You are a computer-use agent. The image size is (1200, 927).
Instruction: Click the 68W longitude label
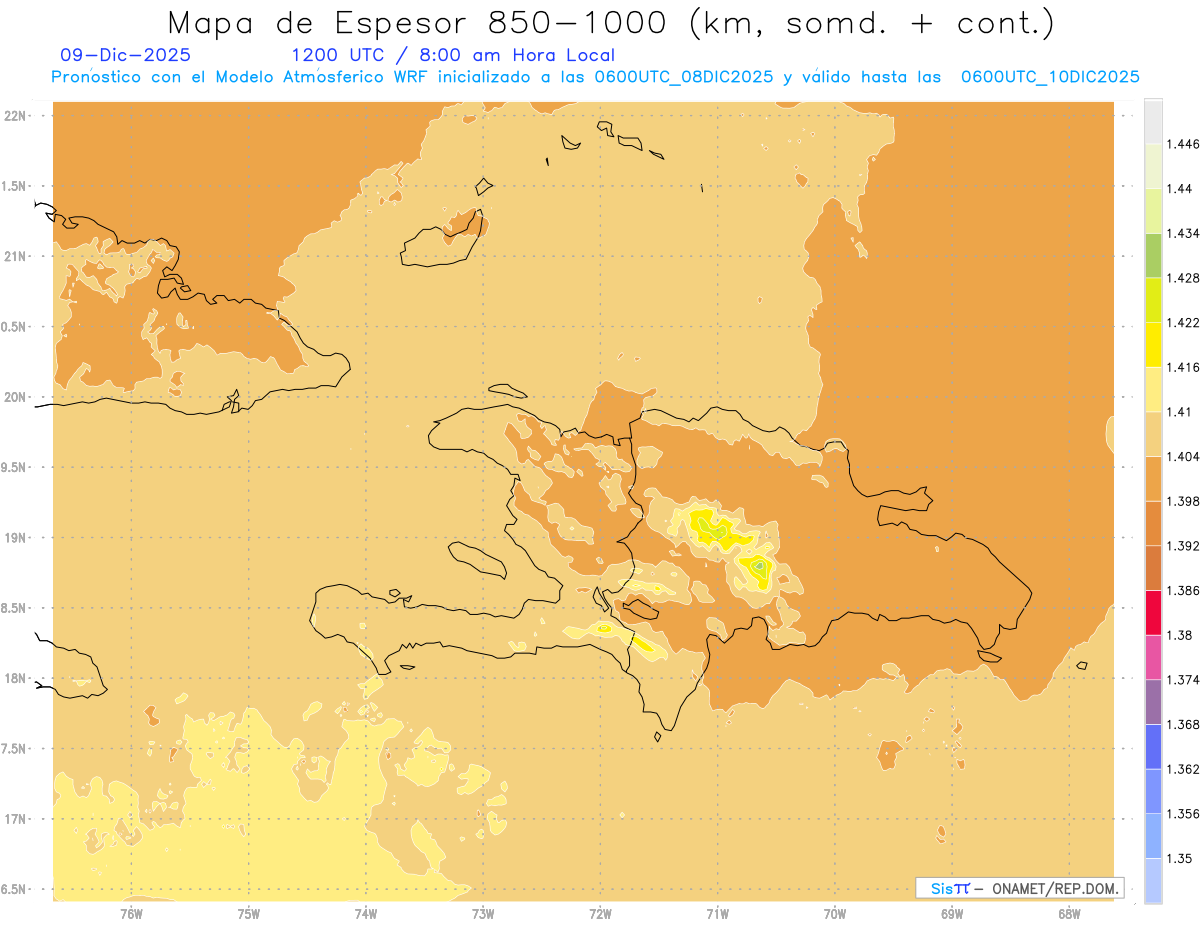(1069, 914)
